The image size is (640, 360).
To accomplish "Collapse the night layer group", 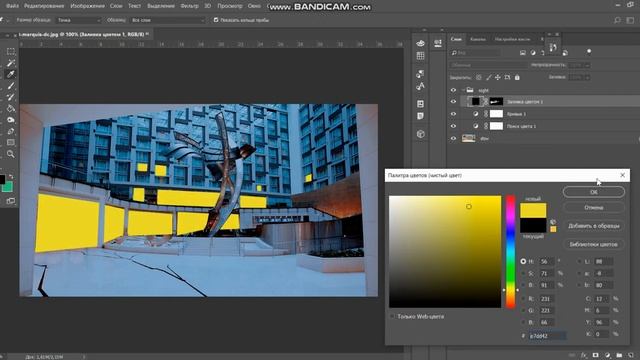I will pos(464,90).
